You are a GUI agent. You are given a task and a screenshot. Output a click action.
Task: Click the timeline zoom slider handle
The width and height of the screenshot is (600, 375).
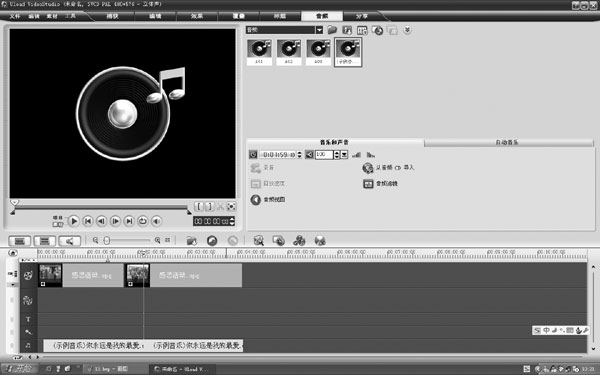[107, 240]
